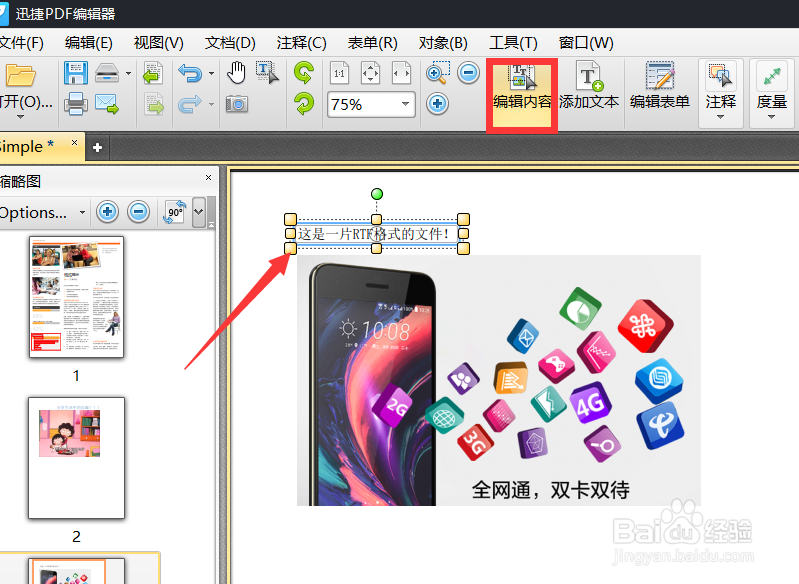Enlarge thumbnails with plus icon

pos(107,211)
